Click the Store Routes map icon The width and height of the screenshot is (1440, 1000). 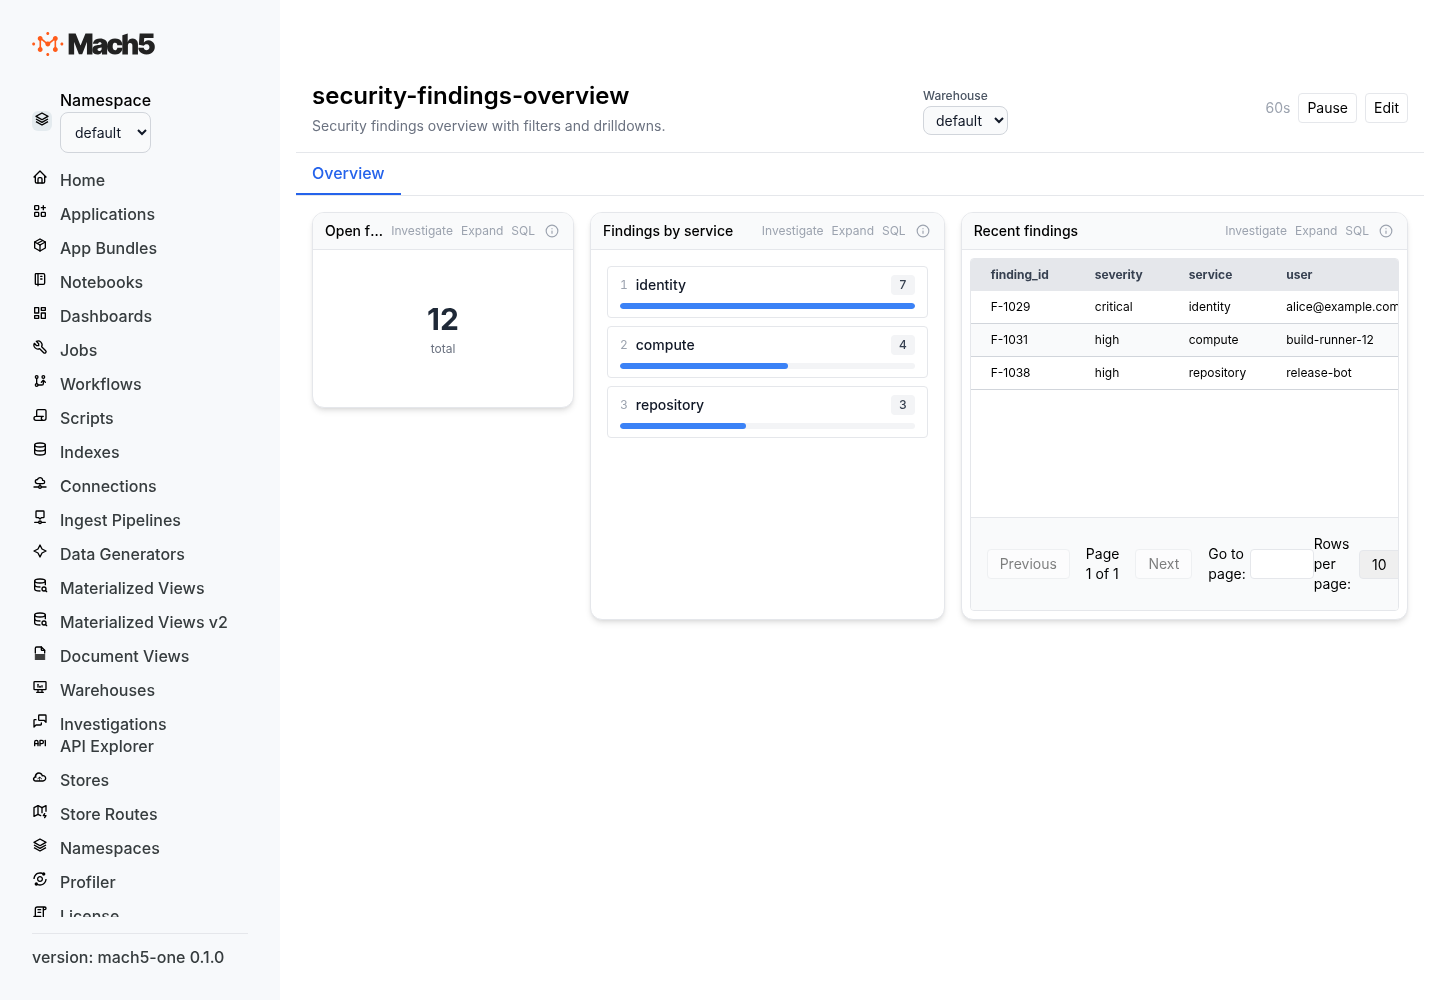coord(40,812)
